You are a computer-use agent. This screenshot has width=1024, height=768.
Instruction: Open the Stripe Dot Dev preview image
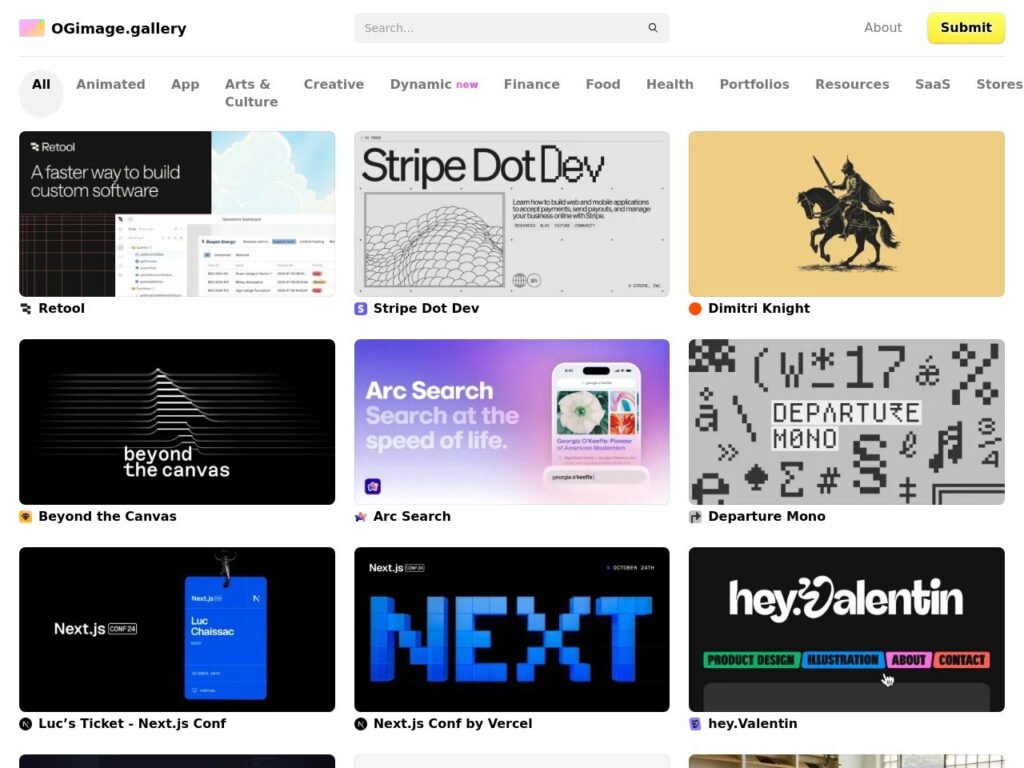coord(511,214)
